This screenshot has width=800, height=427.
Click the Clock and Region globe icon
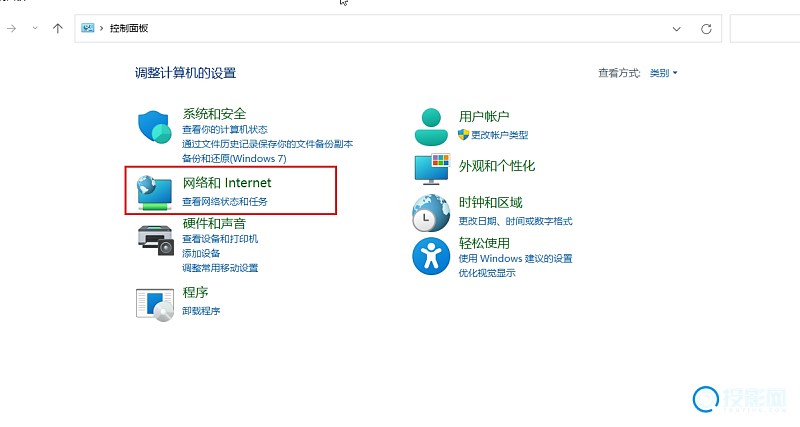point(433,212)
